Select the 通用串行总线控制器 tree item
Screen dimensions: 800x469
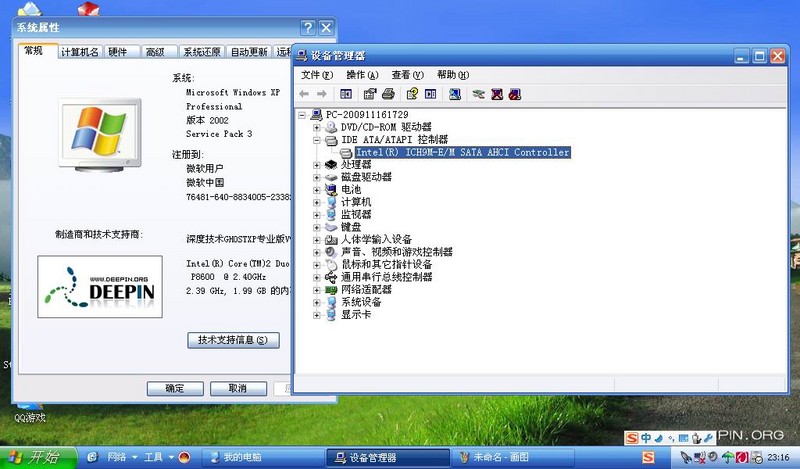387,277
